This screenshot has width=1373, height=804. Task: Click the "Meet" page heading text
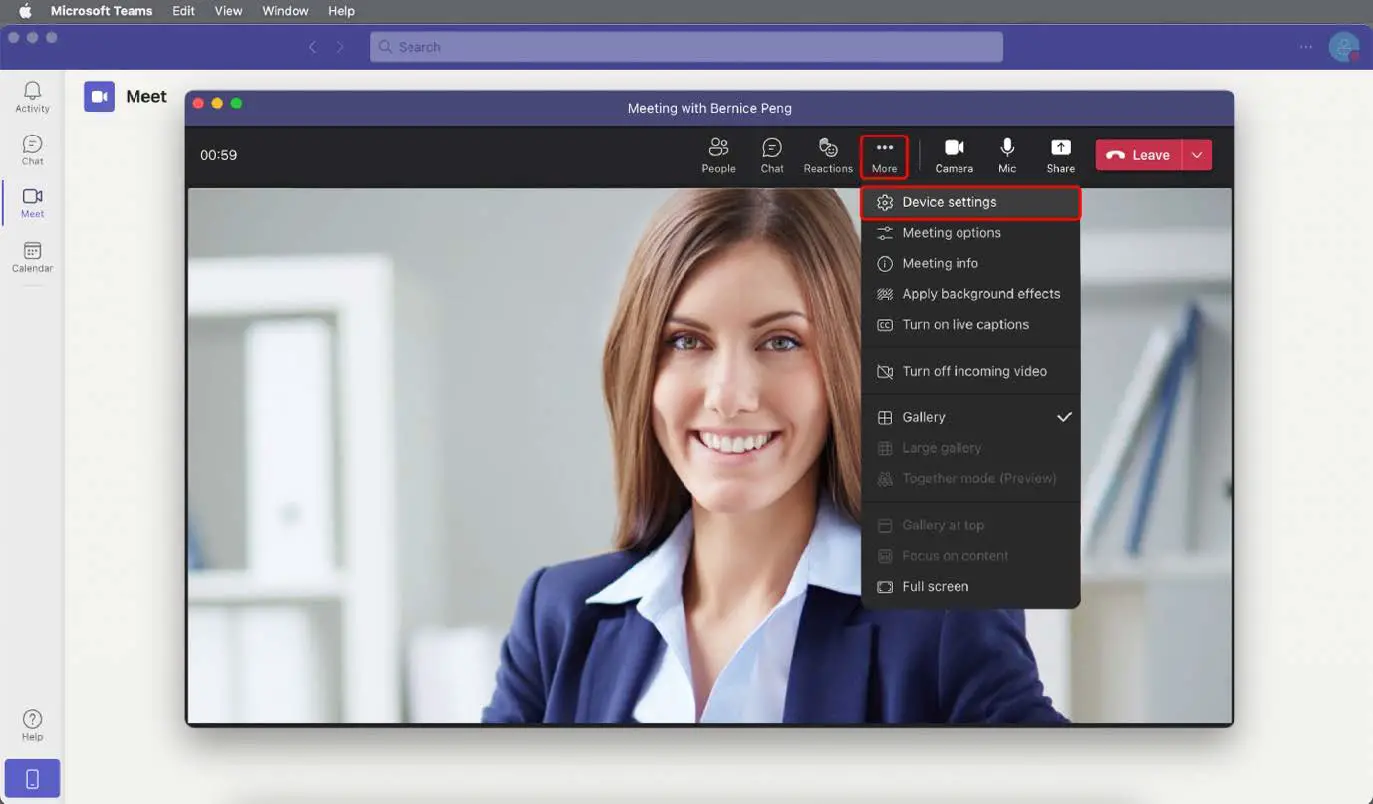pyautogui.click(x=146, y=97)
